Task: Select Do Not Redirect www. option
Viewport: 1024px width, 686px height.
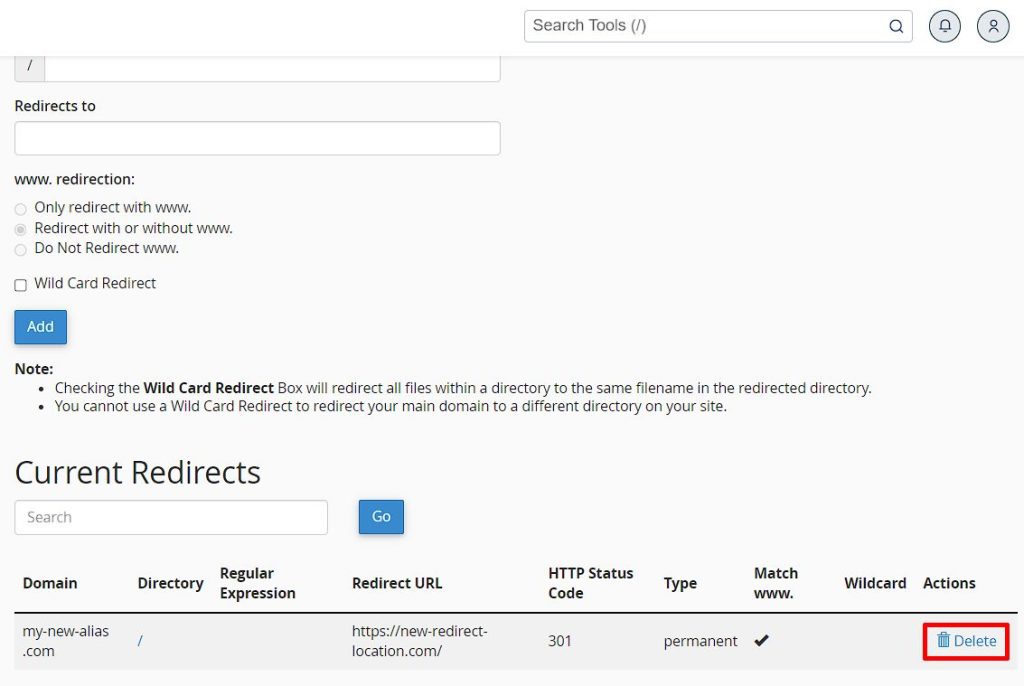Action: click(x=21, y=250)
